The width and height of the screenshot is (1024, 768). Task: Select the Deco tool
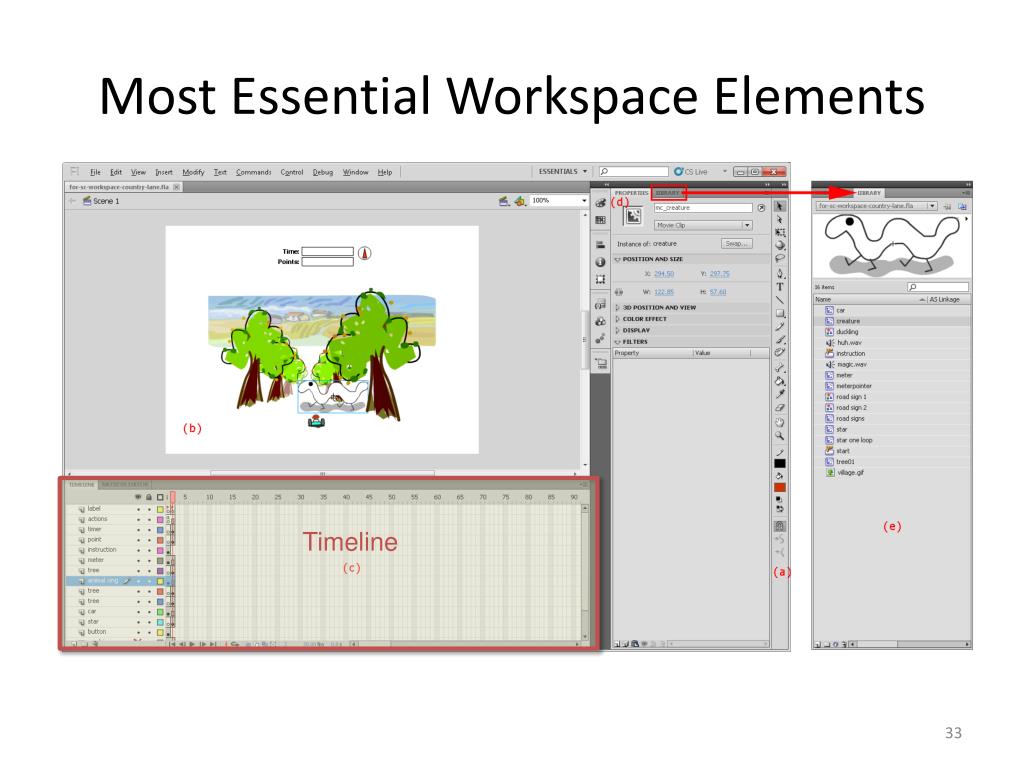pyautogui.click(x=780, y=353)
